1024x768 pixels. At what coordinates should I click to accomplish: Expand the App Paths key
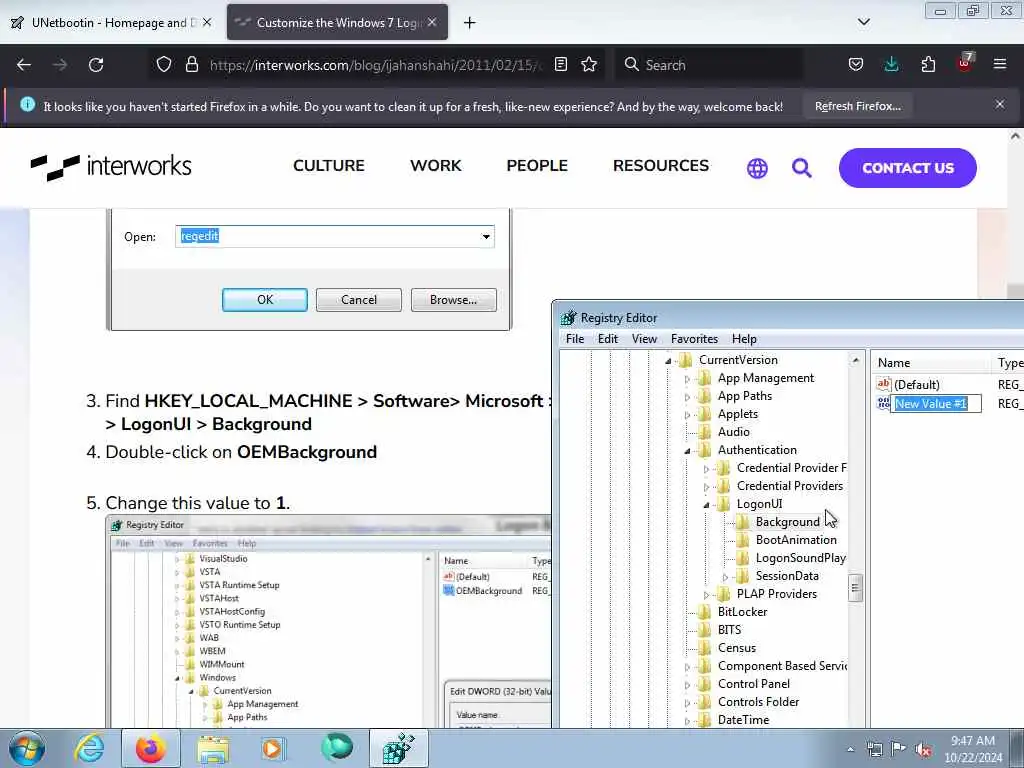click(x=687, y=397)
